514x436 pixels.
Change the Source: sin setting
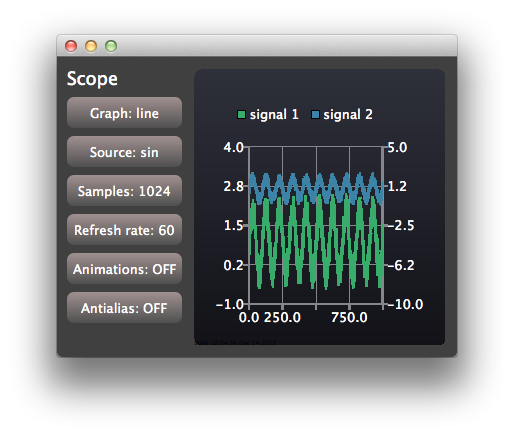click(x=124, y=152)
